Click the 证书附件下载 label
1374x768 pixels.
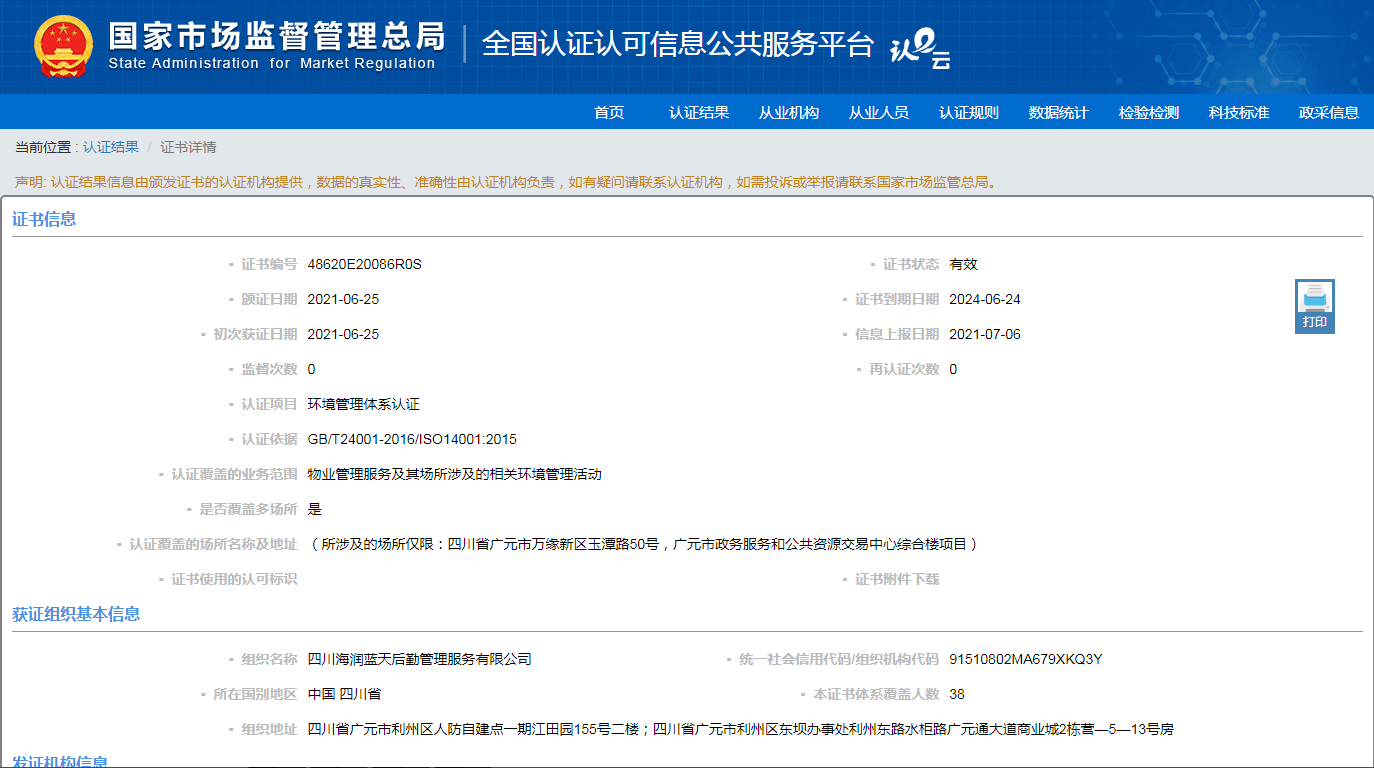897,579
